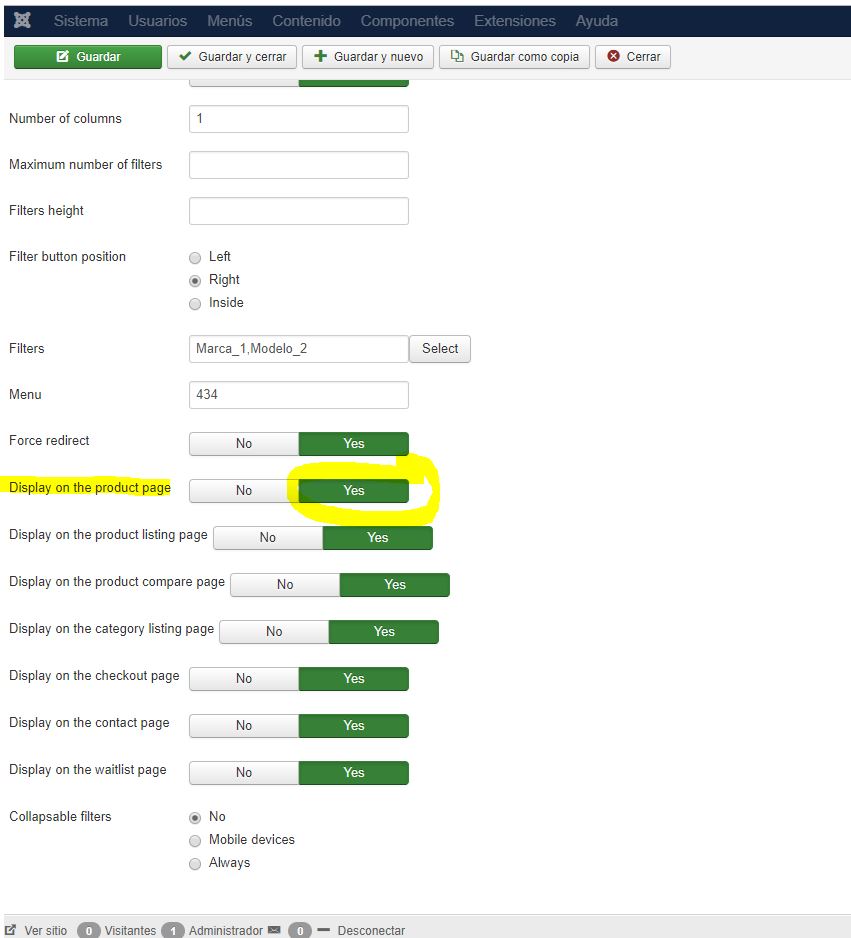The height and width of the screenshot is (938, 851).
Task: Open the Menús menu
Action: (x=230, y=21)
